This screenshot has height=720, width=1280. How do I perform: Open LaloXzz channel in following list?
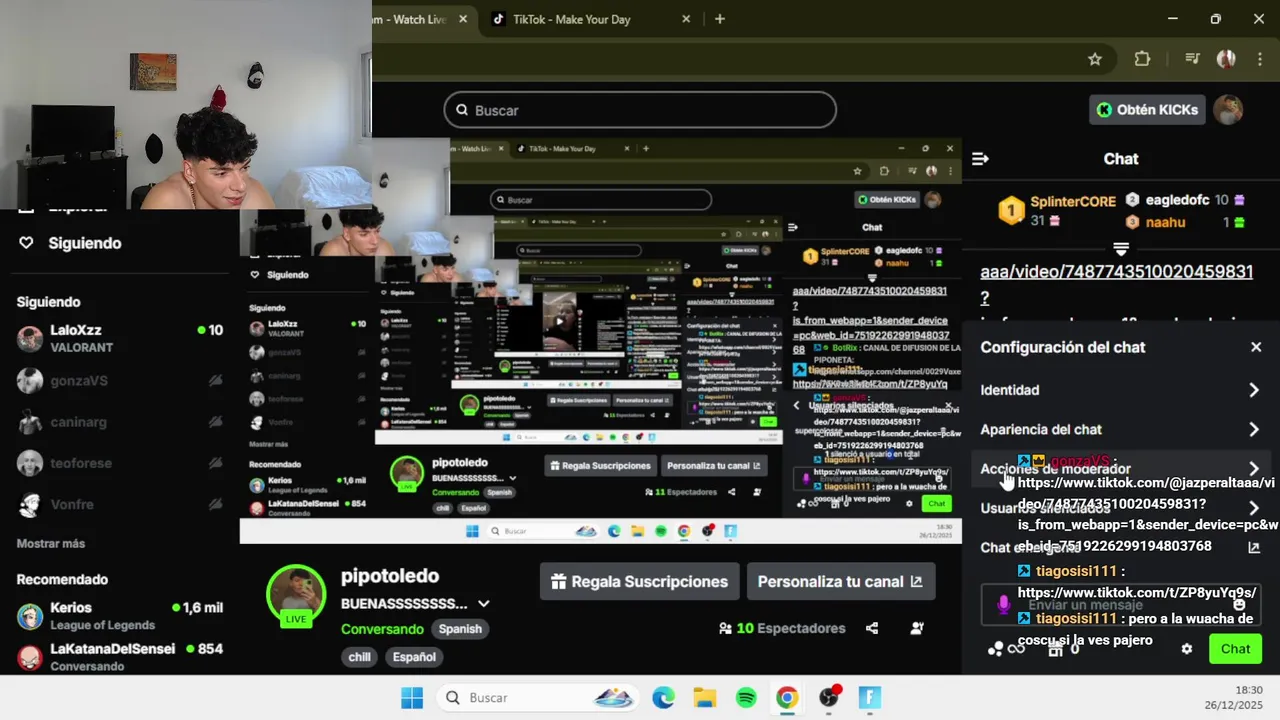(x=120, y=338)
